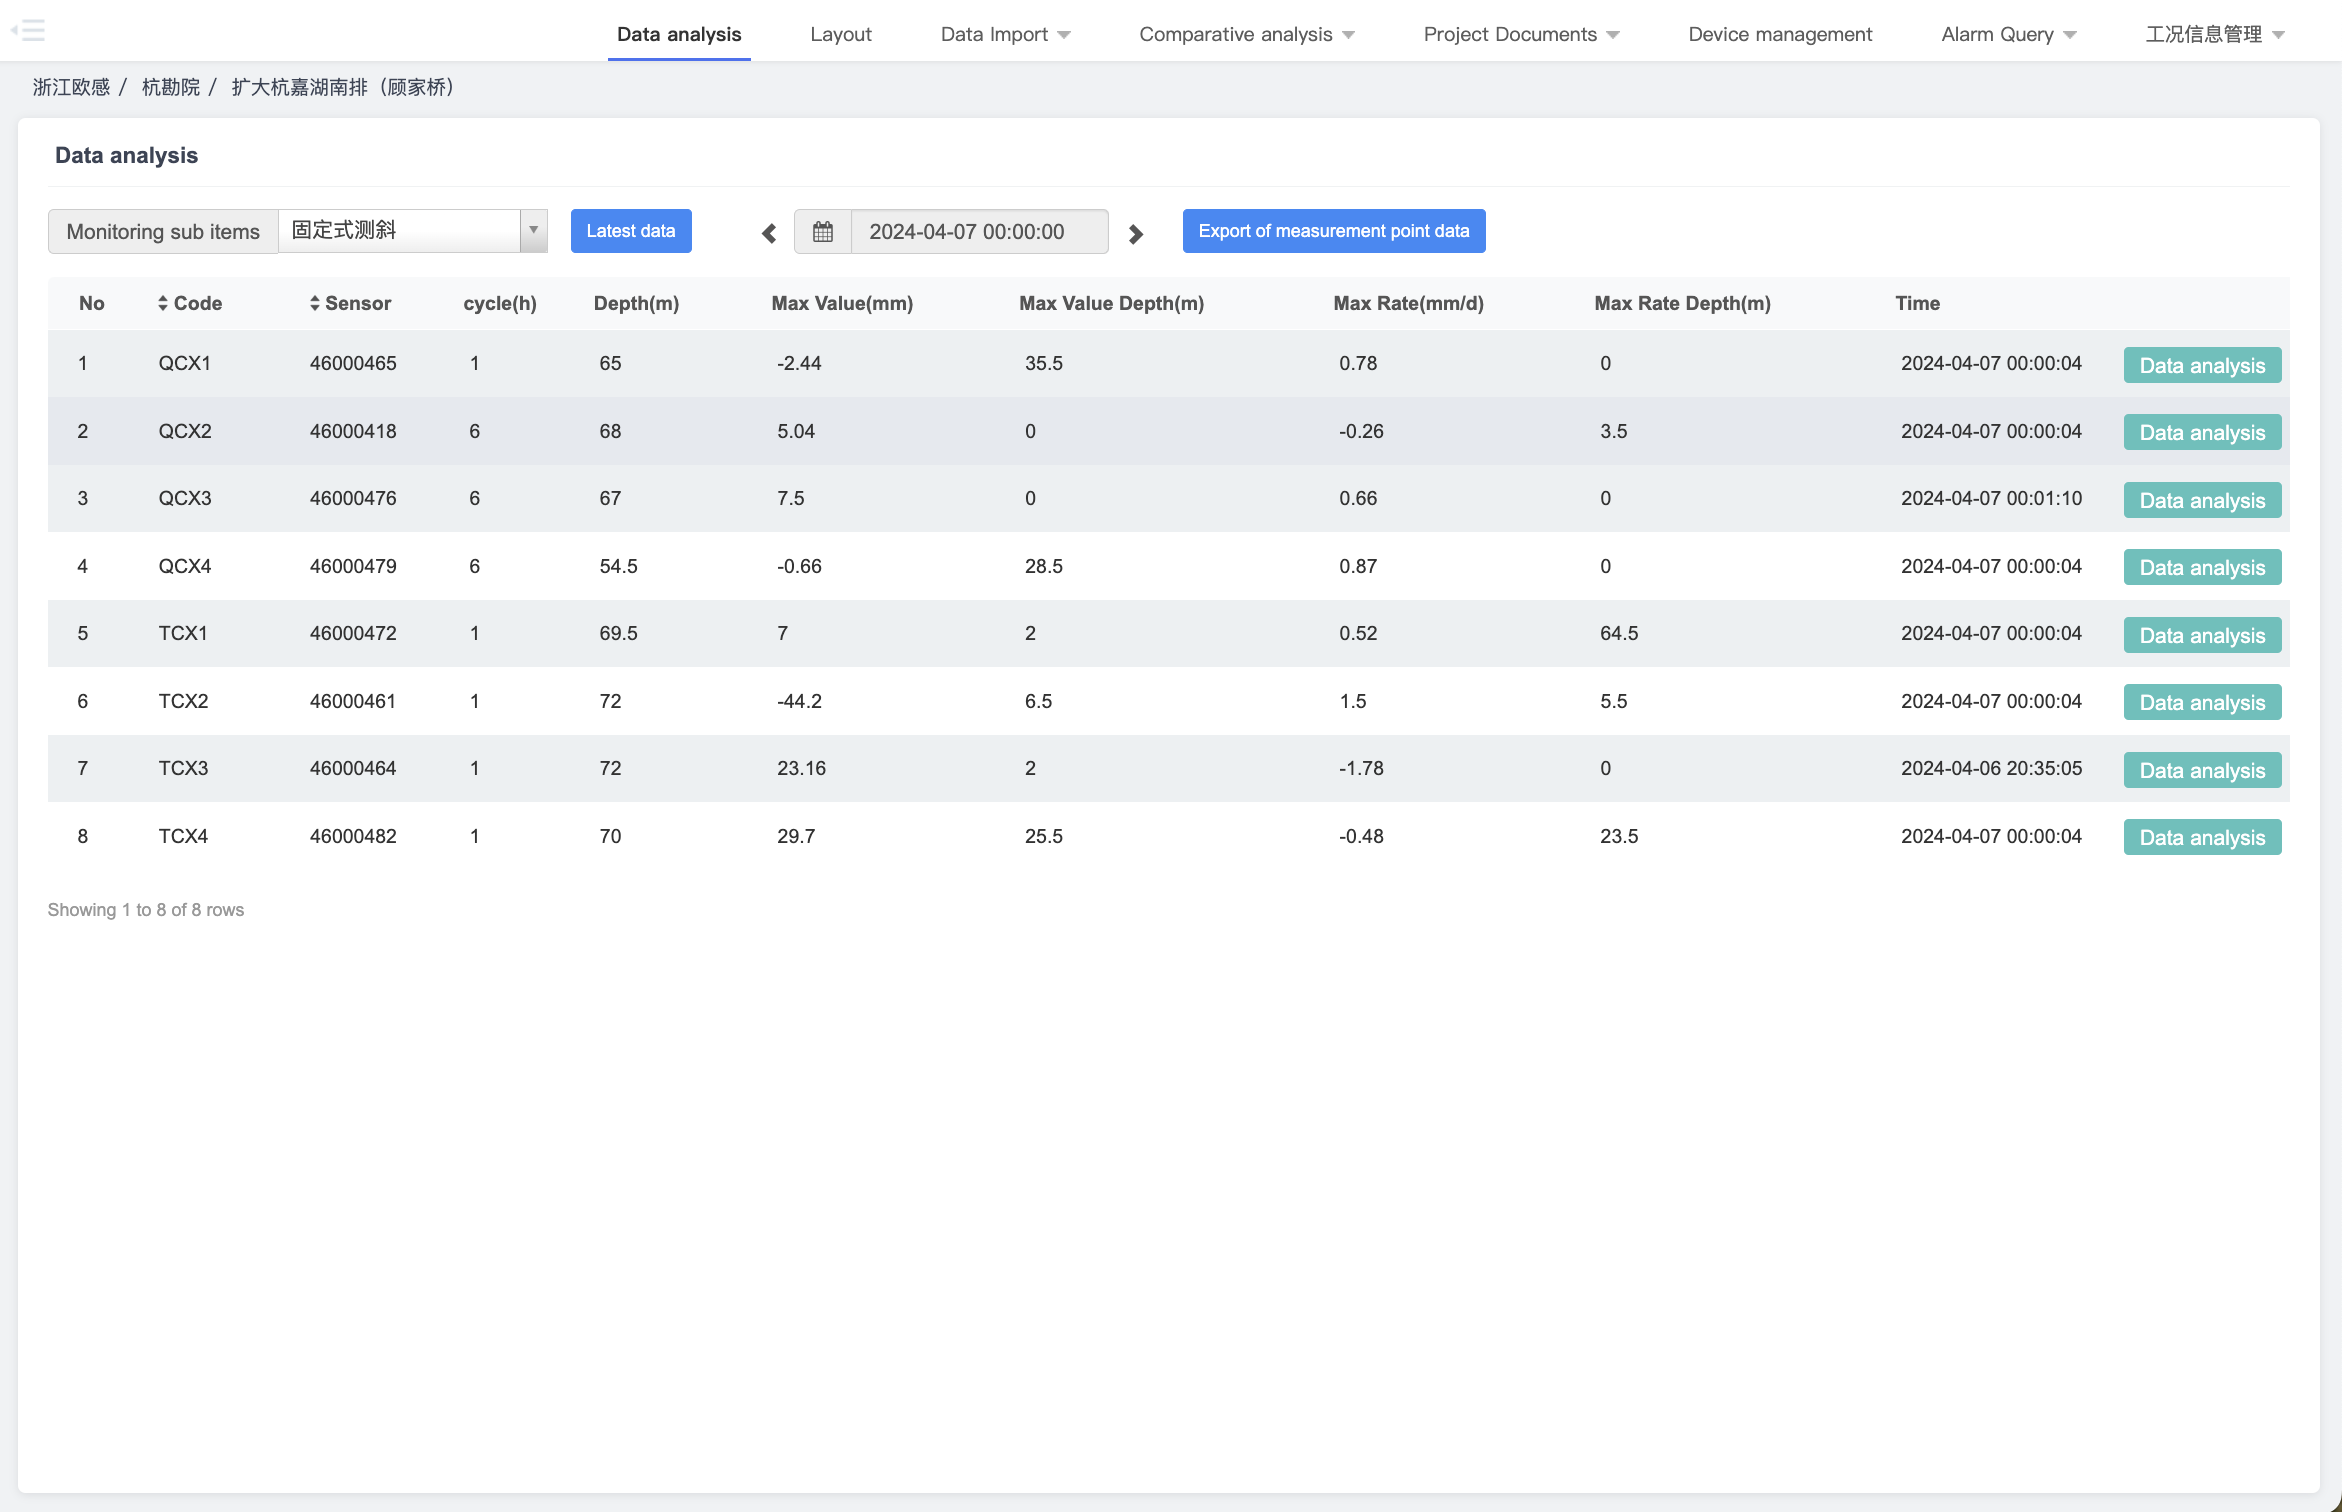
Task: Click 'Showing 1 to 8 of 8 rows' text
Action: 146,910
